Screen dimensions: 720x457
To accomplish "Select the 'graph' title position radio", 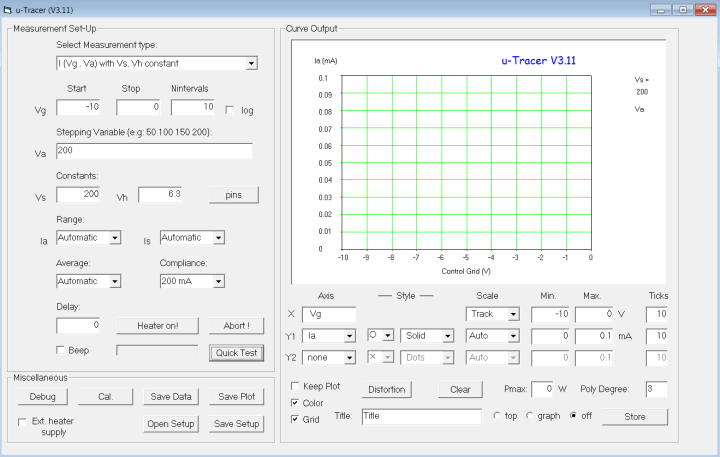I will [529, 416].
